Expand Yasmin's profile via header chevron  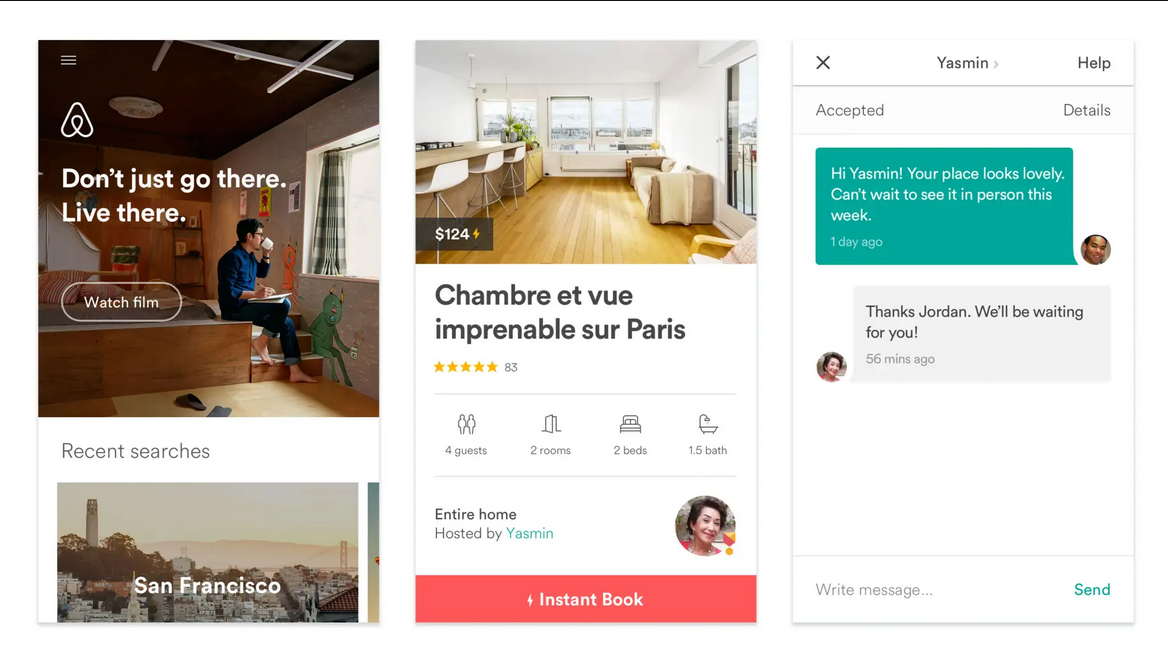(996, 64)
